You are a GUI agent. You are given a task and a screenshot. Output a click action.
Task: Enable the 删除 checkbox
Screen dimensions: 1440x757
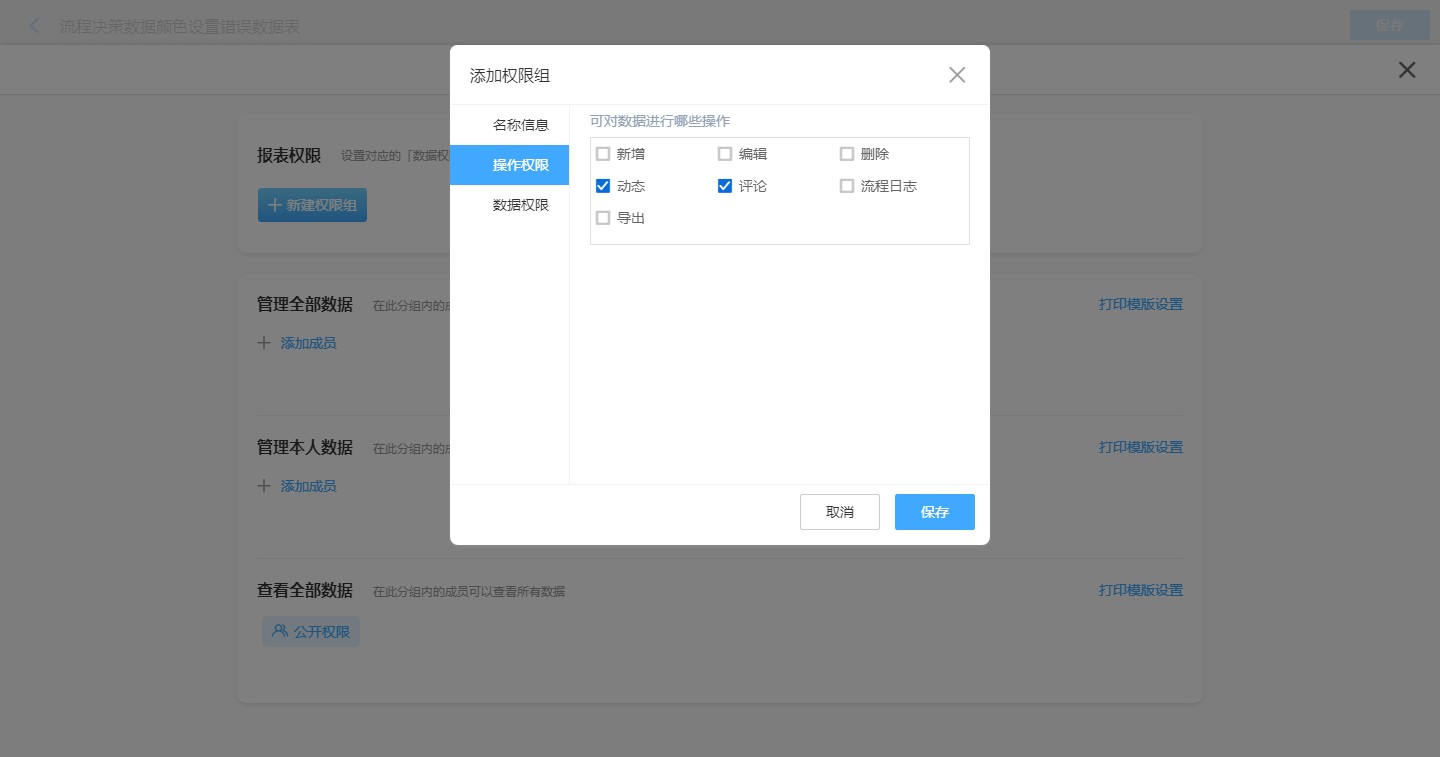click(x=847, y=154)
